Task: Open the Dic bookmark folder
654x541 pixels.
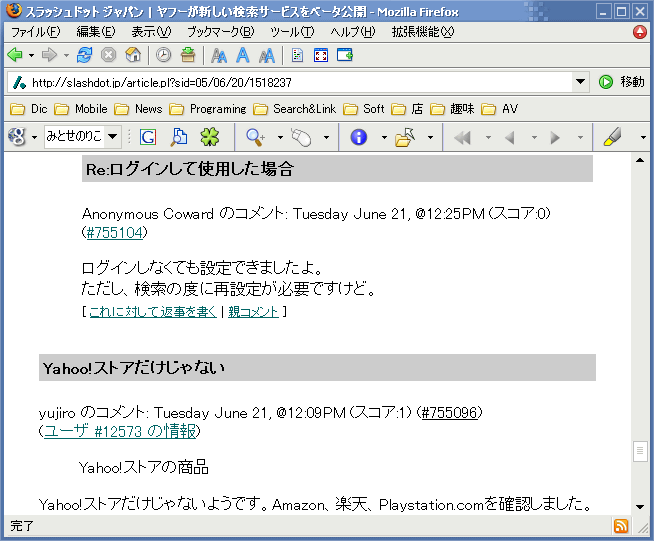Action: (29, 109)
